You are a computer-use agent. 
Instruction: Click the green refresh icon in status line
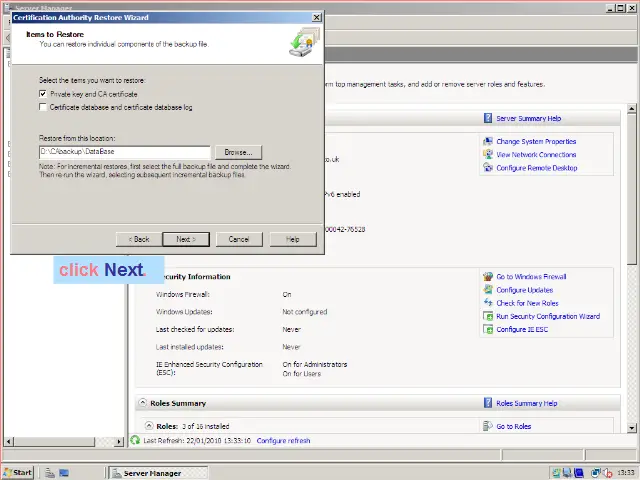pyautogui.click(x=135, y=440)
